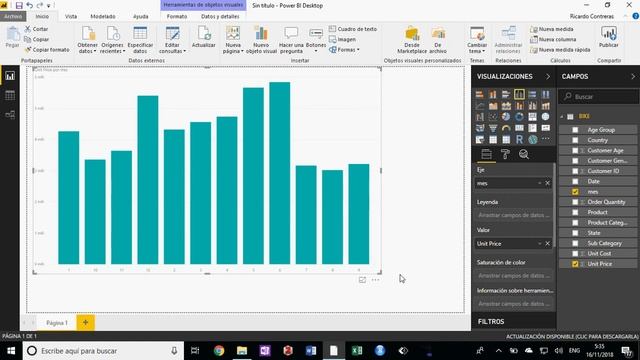This screenshot has height=360, width=640.
Task: Select the R script visual icon
Action: 519,140
